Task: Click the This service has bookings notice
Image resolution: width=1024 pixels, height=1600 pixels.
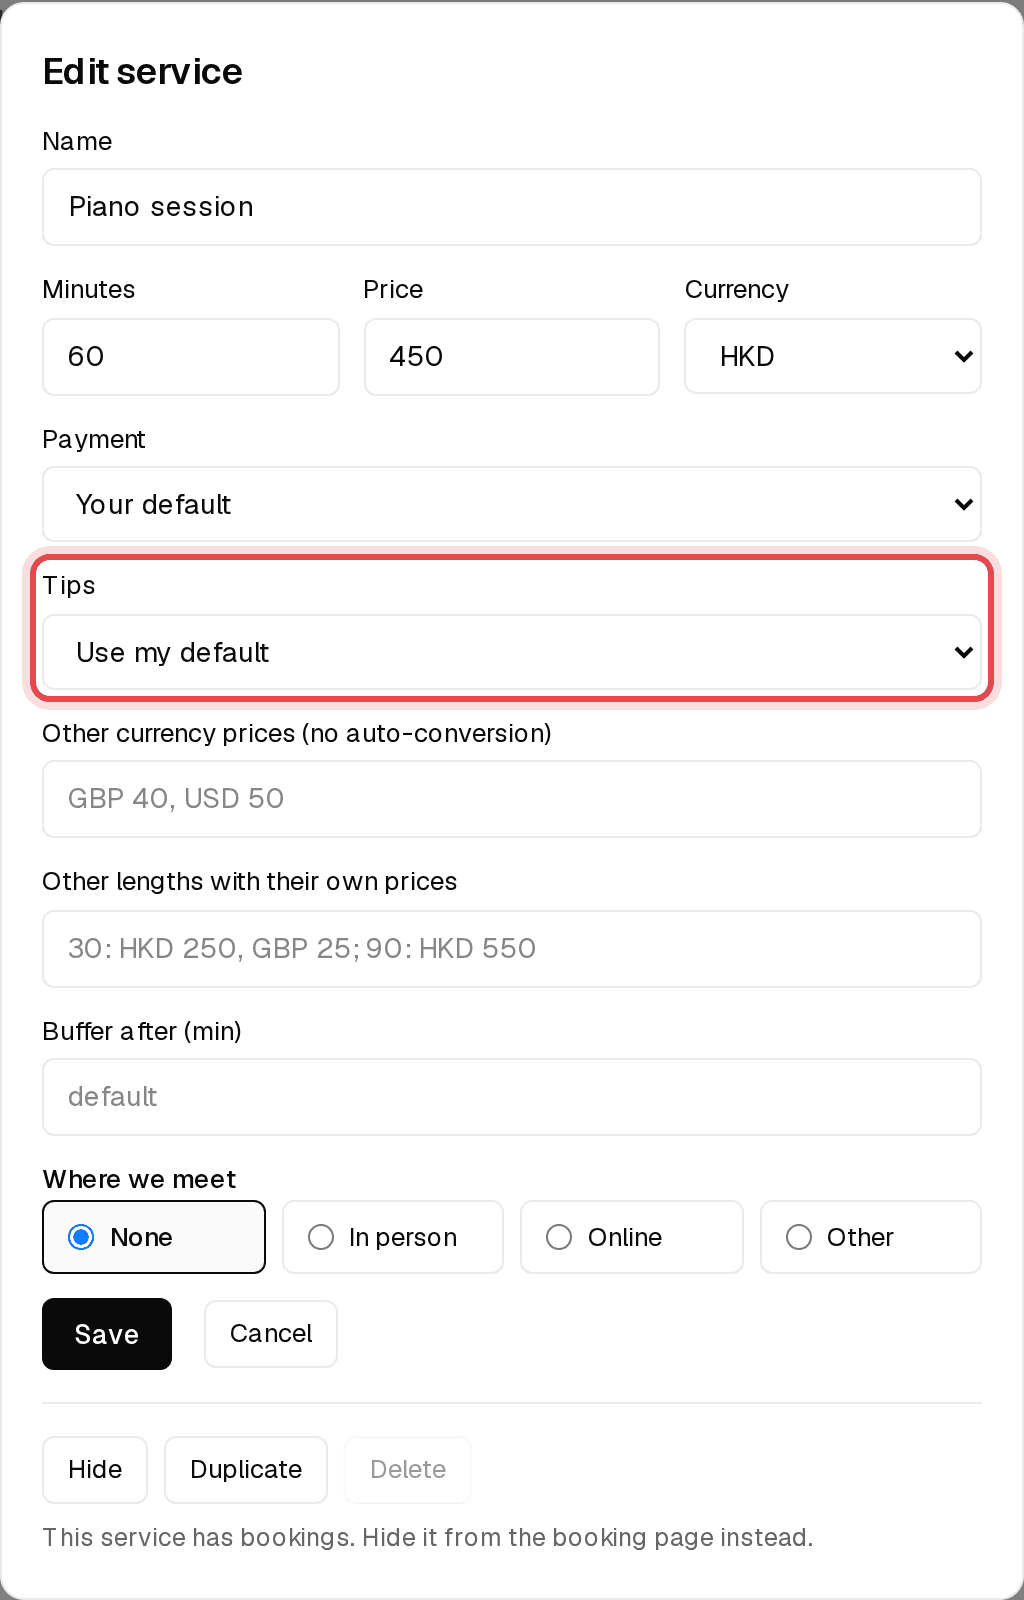Action: 428,1537
